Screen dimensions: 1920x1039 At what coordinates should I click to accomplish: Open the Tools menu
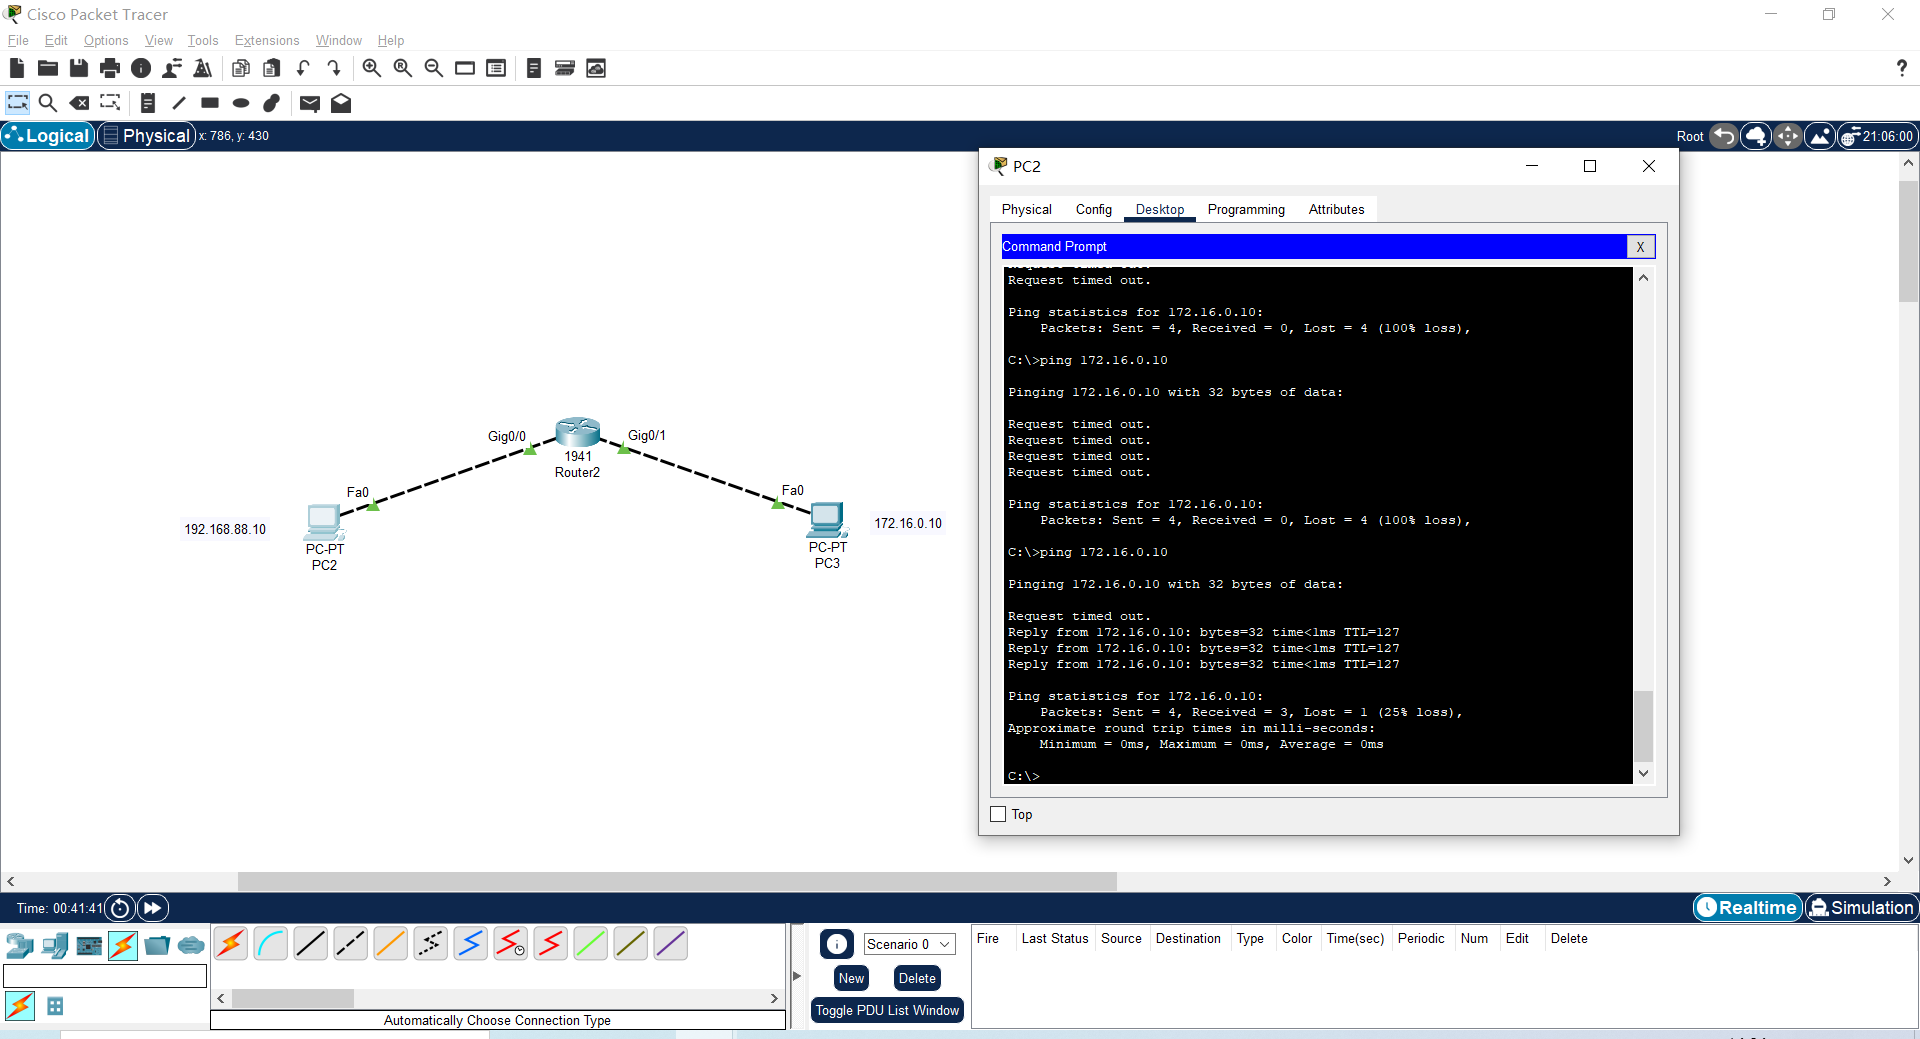pos(202,40)
